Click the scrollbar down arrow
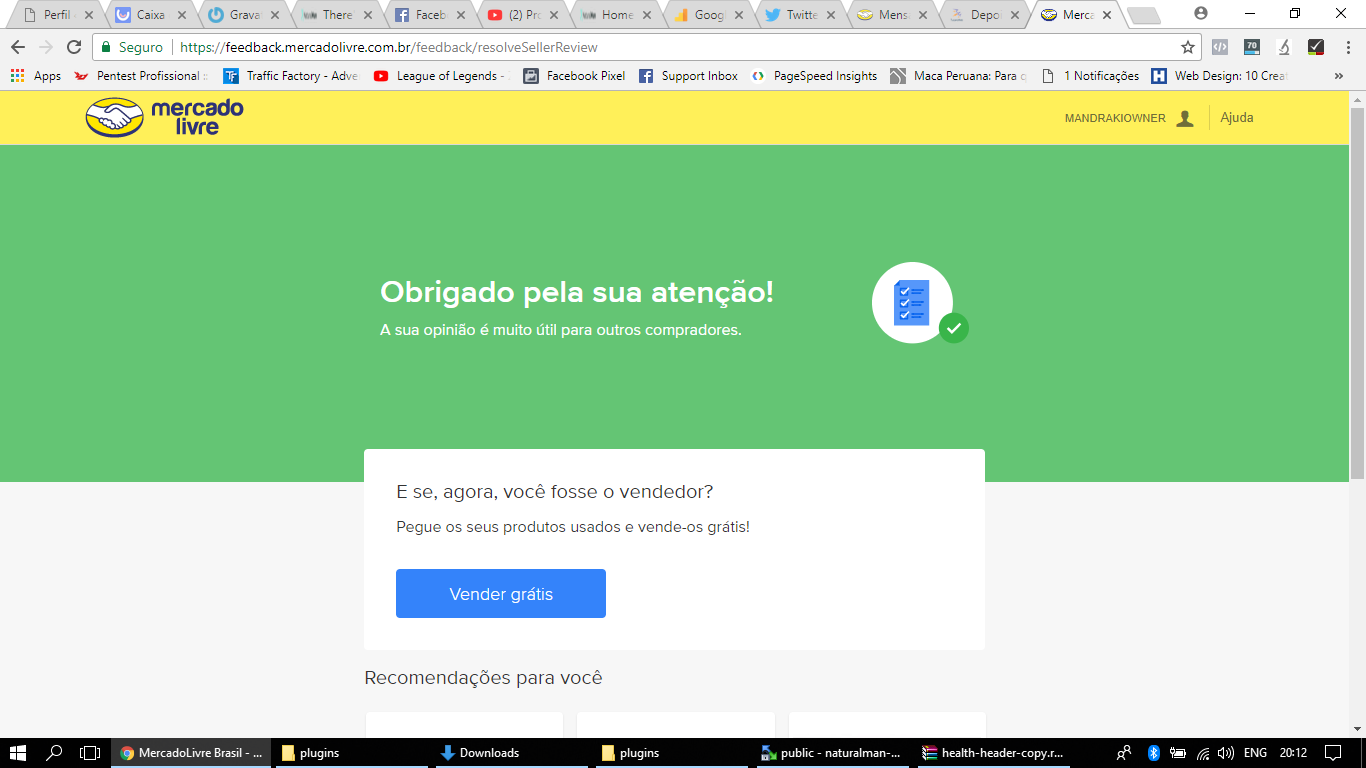 click(1357, 729)
